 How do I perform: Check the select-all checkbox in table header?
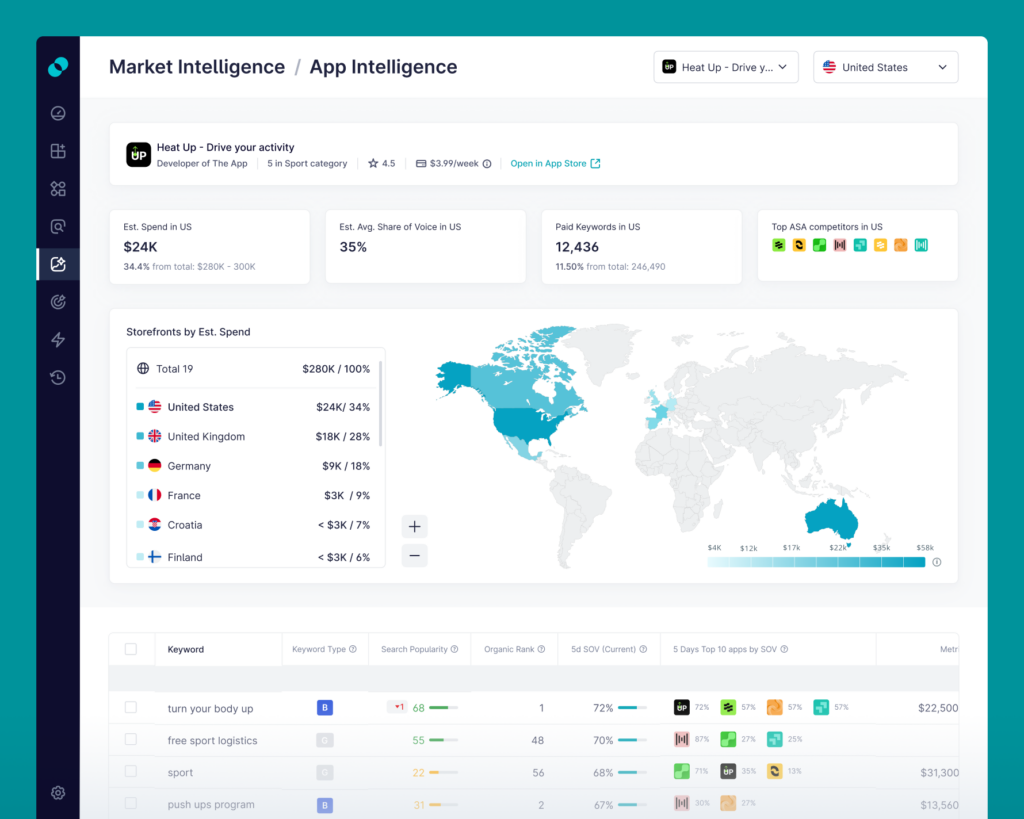(x=131, y=649)
